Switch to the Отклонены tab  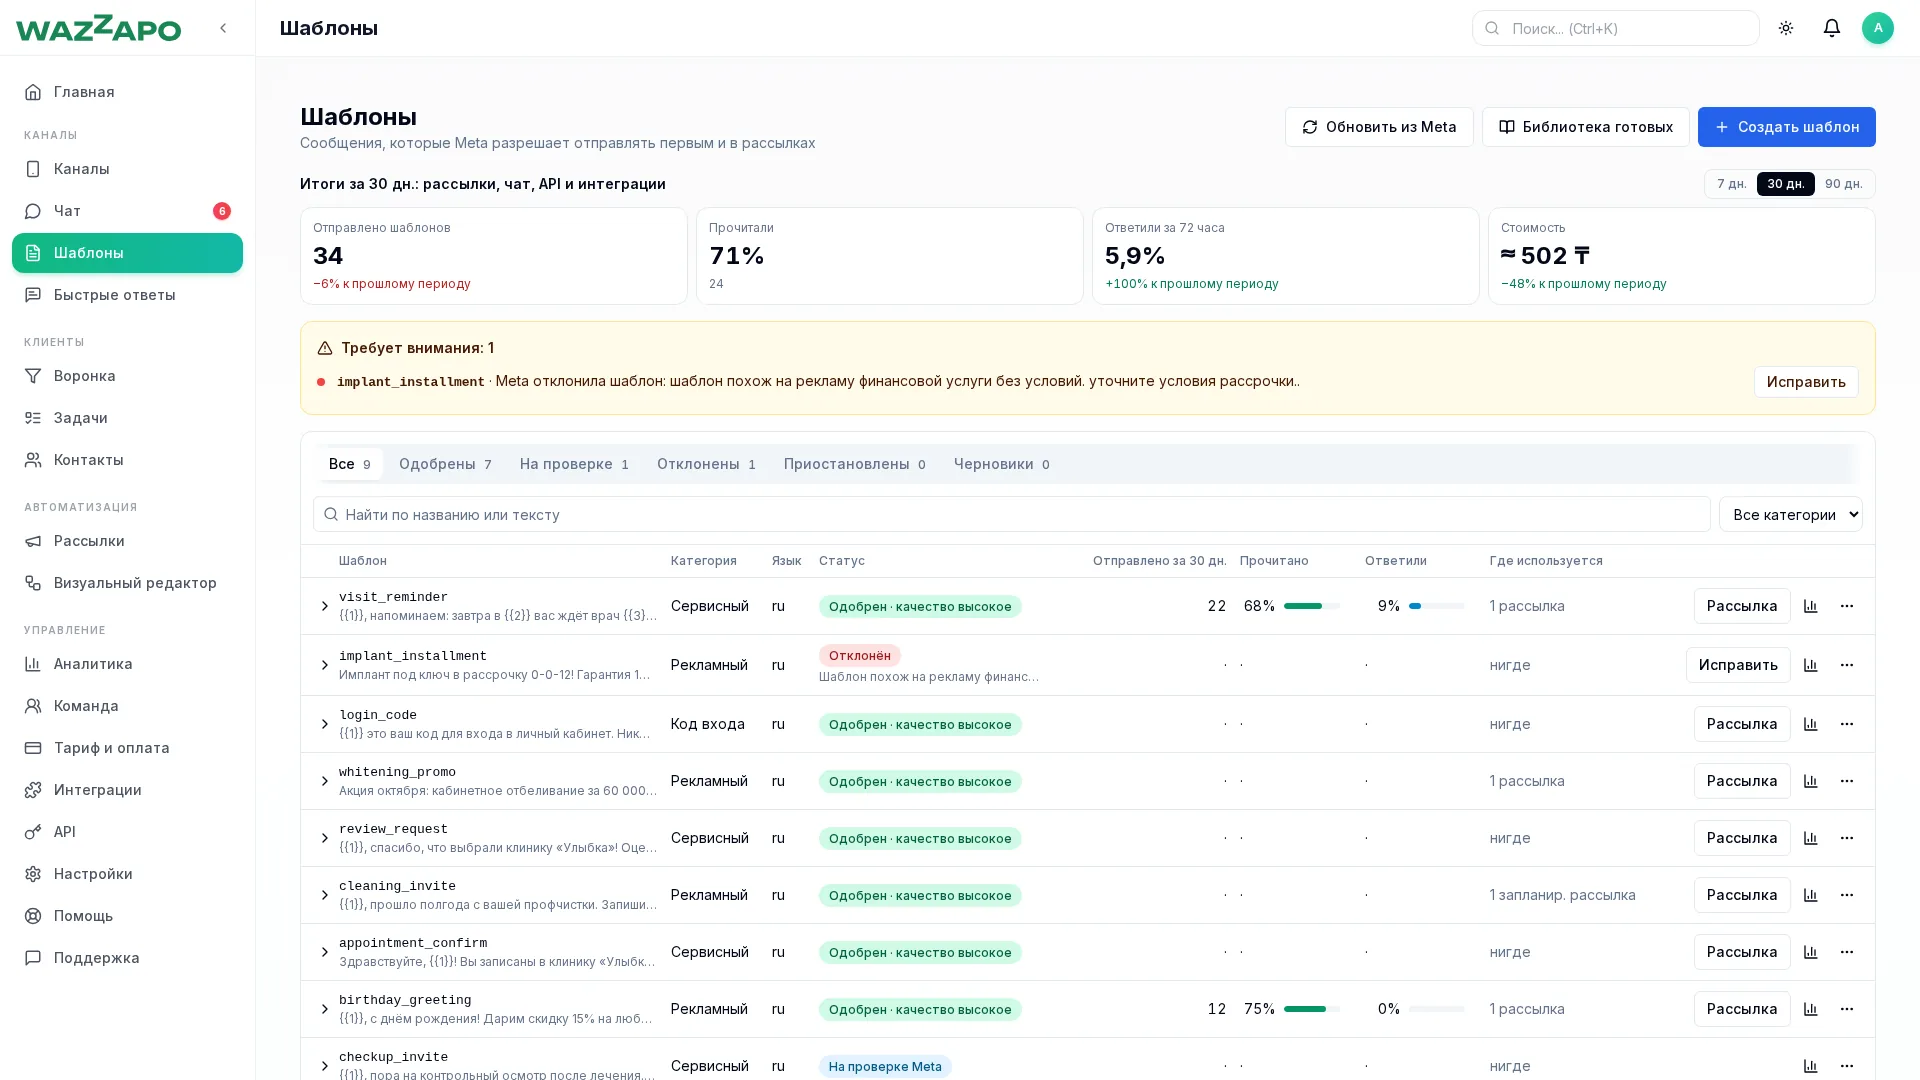pos(706,464)
